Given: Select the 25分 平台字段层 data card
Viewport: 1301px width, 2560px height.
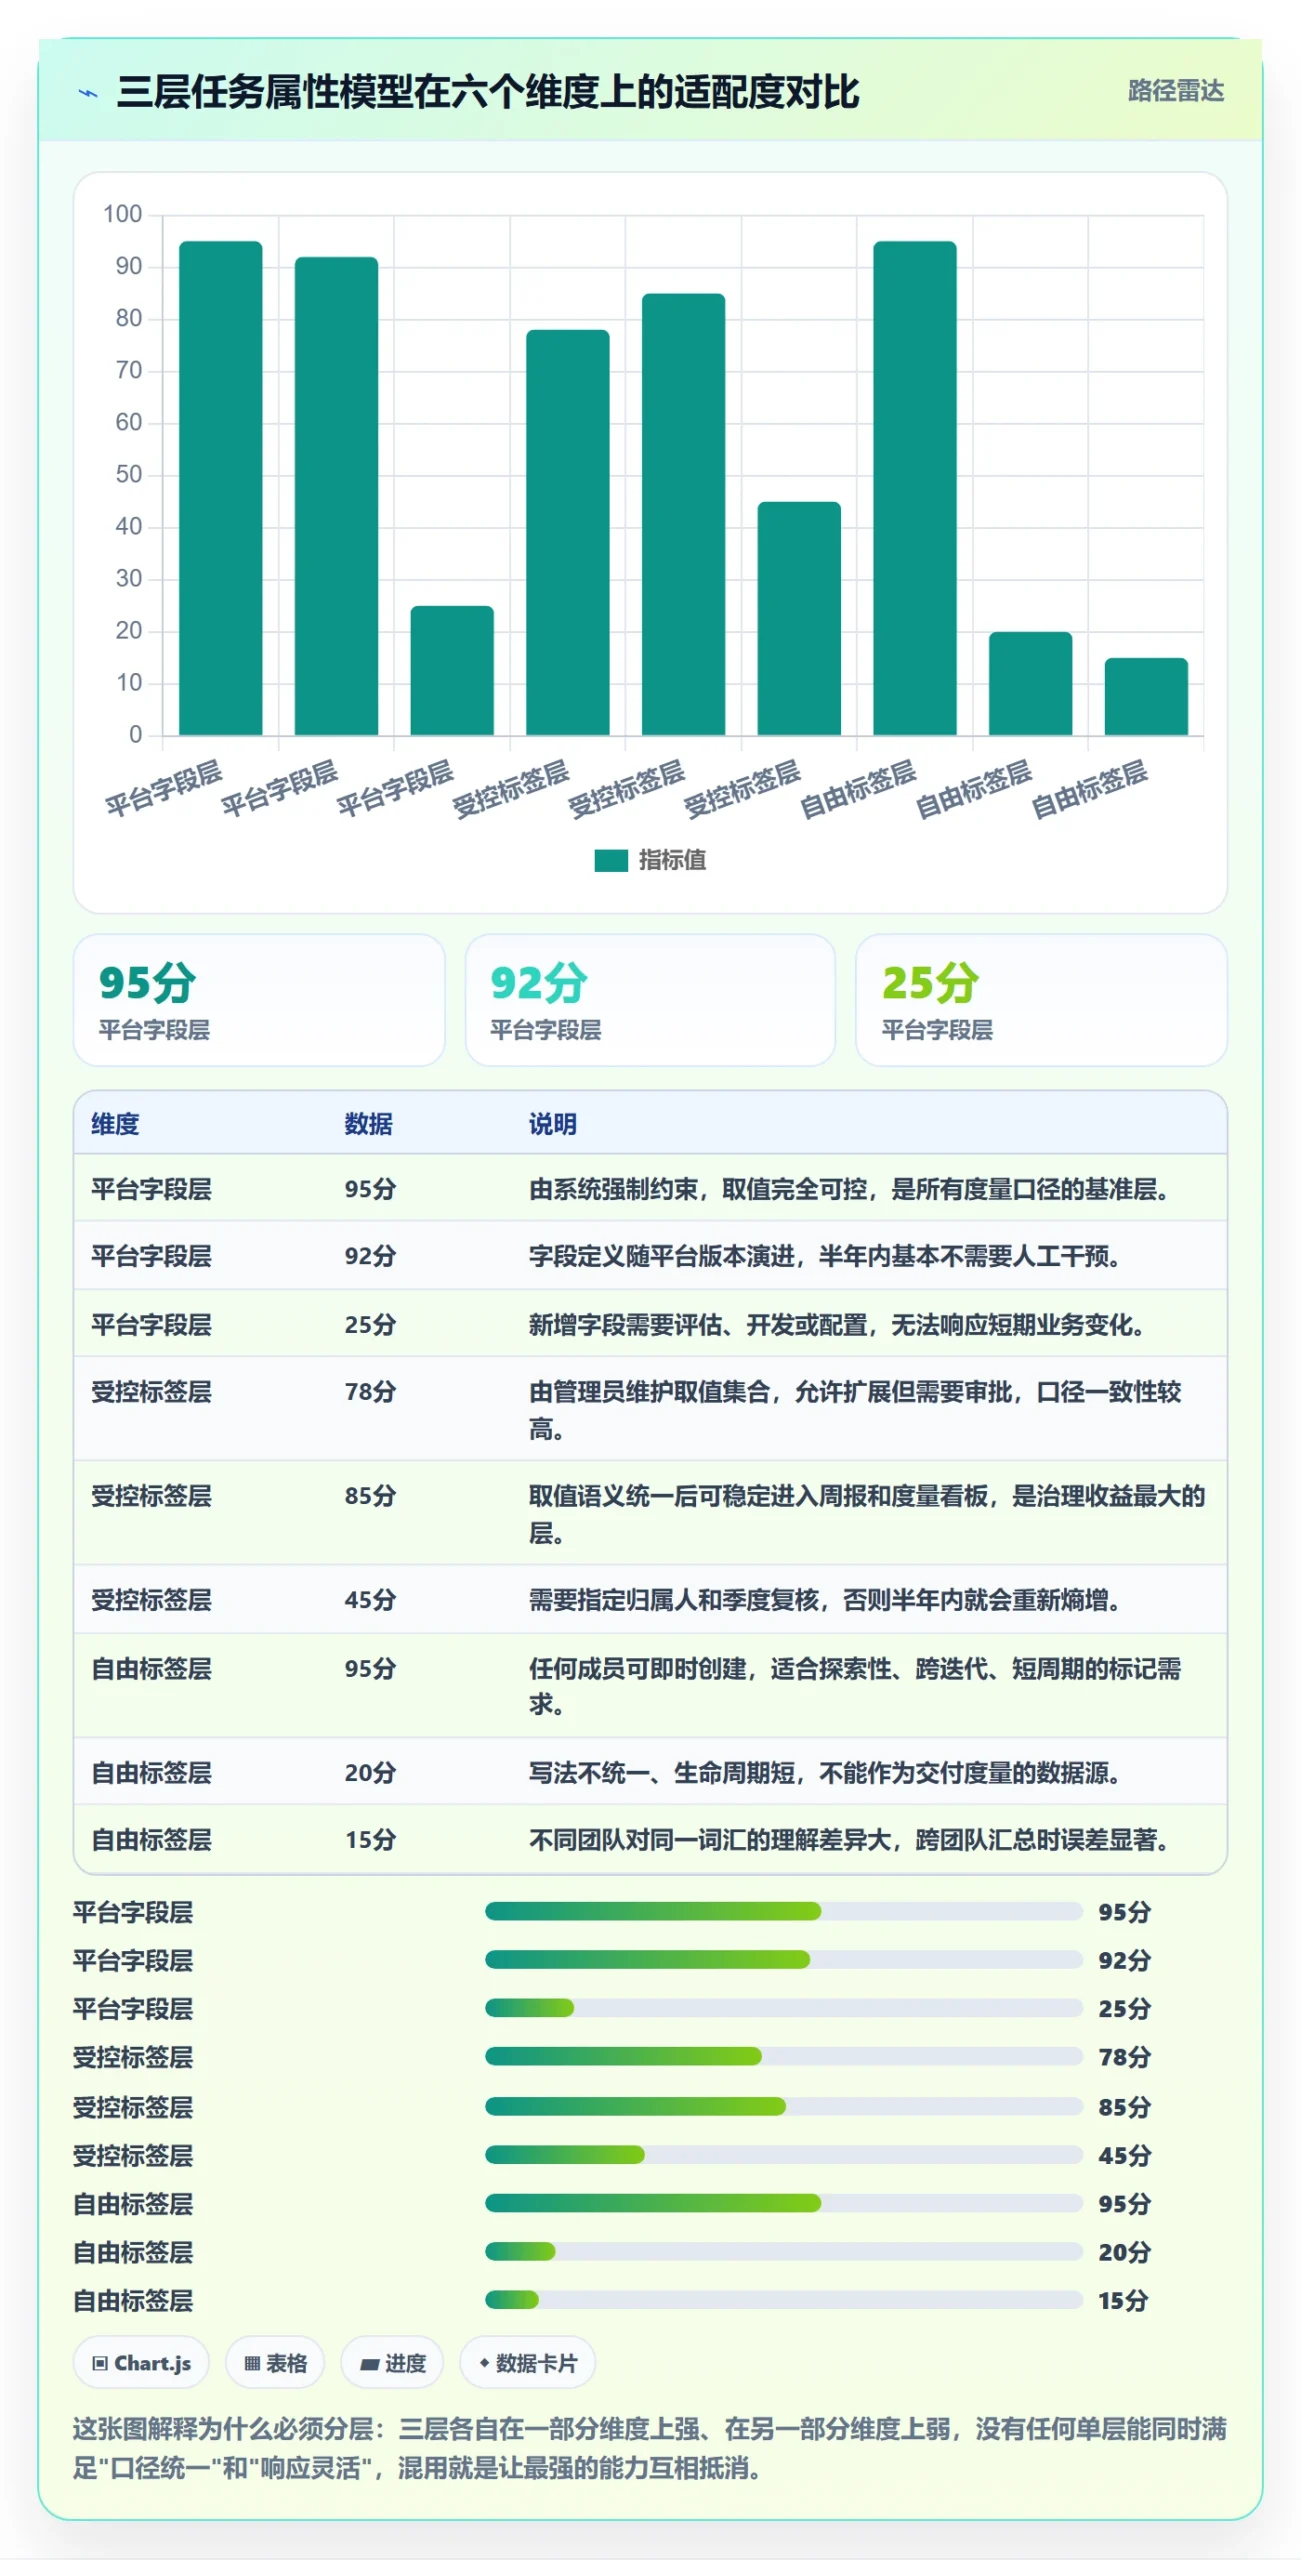Looking at the screenshot, I should click(x=1041, y=1000).
